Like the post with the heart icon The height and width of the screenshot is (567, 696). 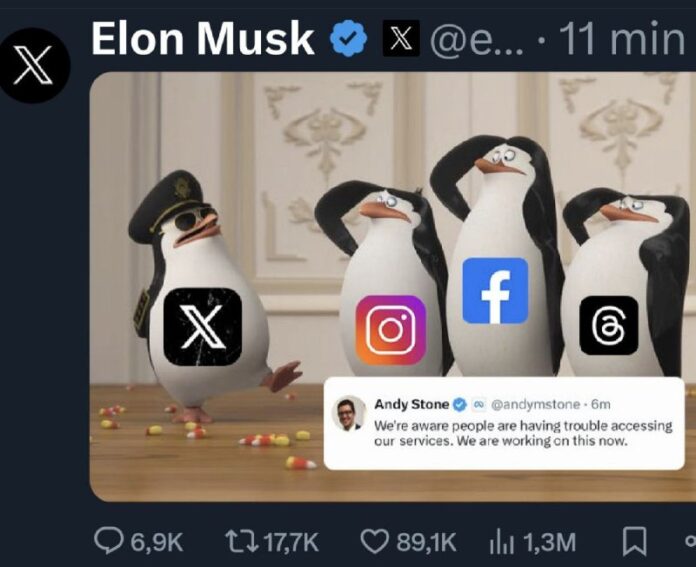pos(374,541)
